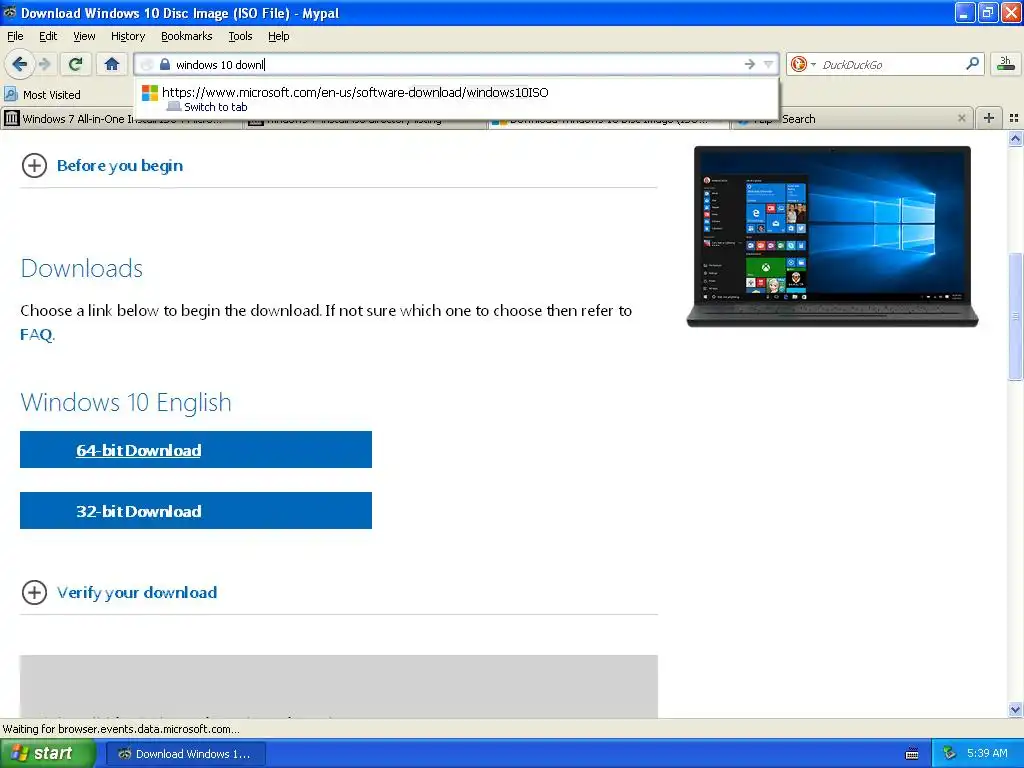1024x768 pixels.
Task: Close the Search tab
Action: pyautogui.click(x=961, y=118)
